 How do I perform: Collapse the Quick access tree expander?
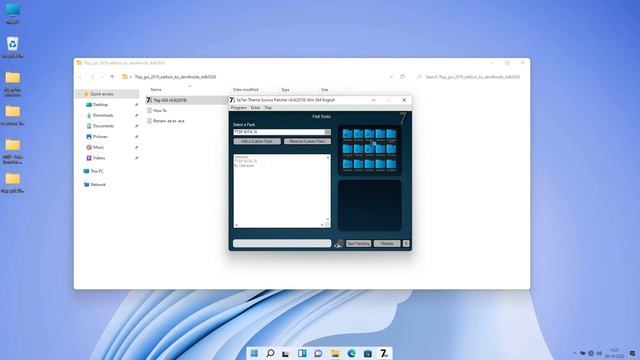click(x=79, y=94)
